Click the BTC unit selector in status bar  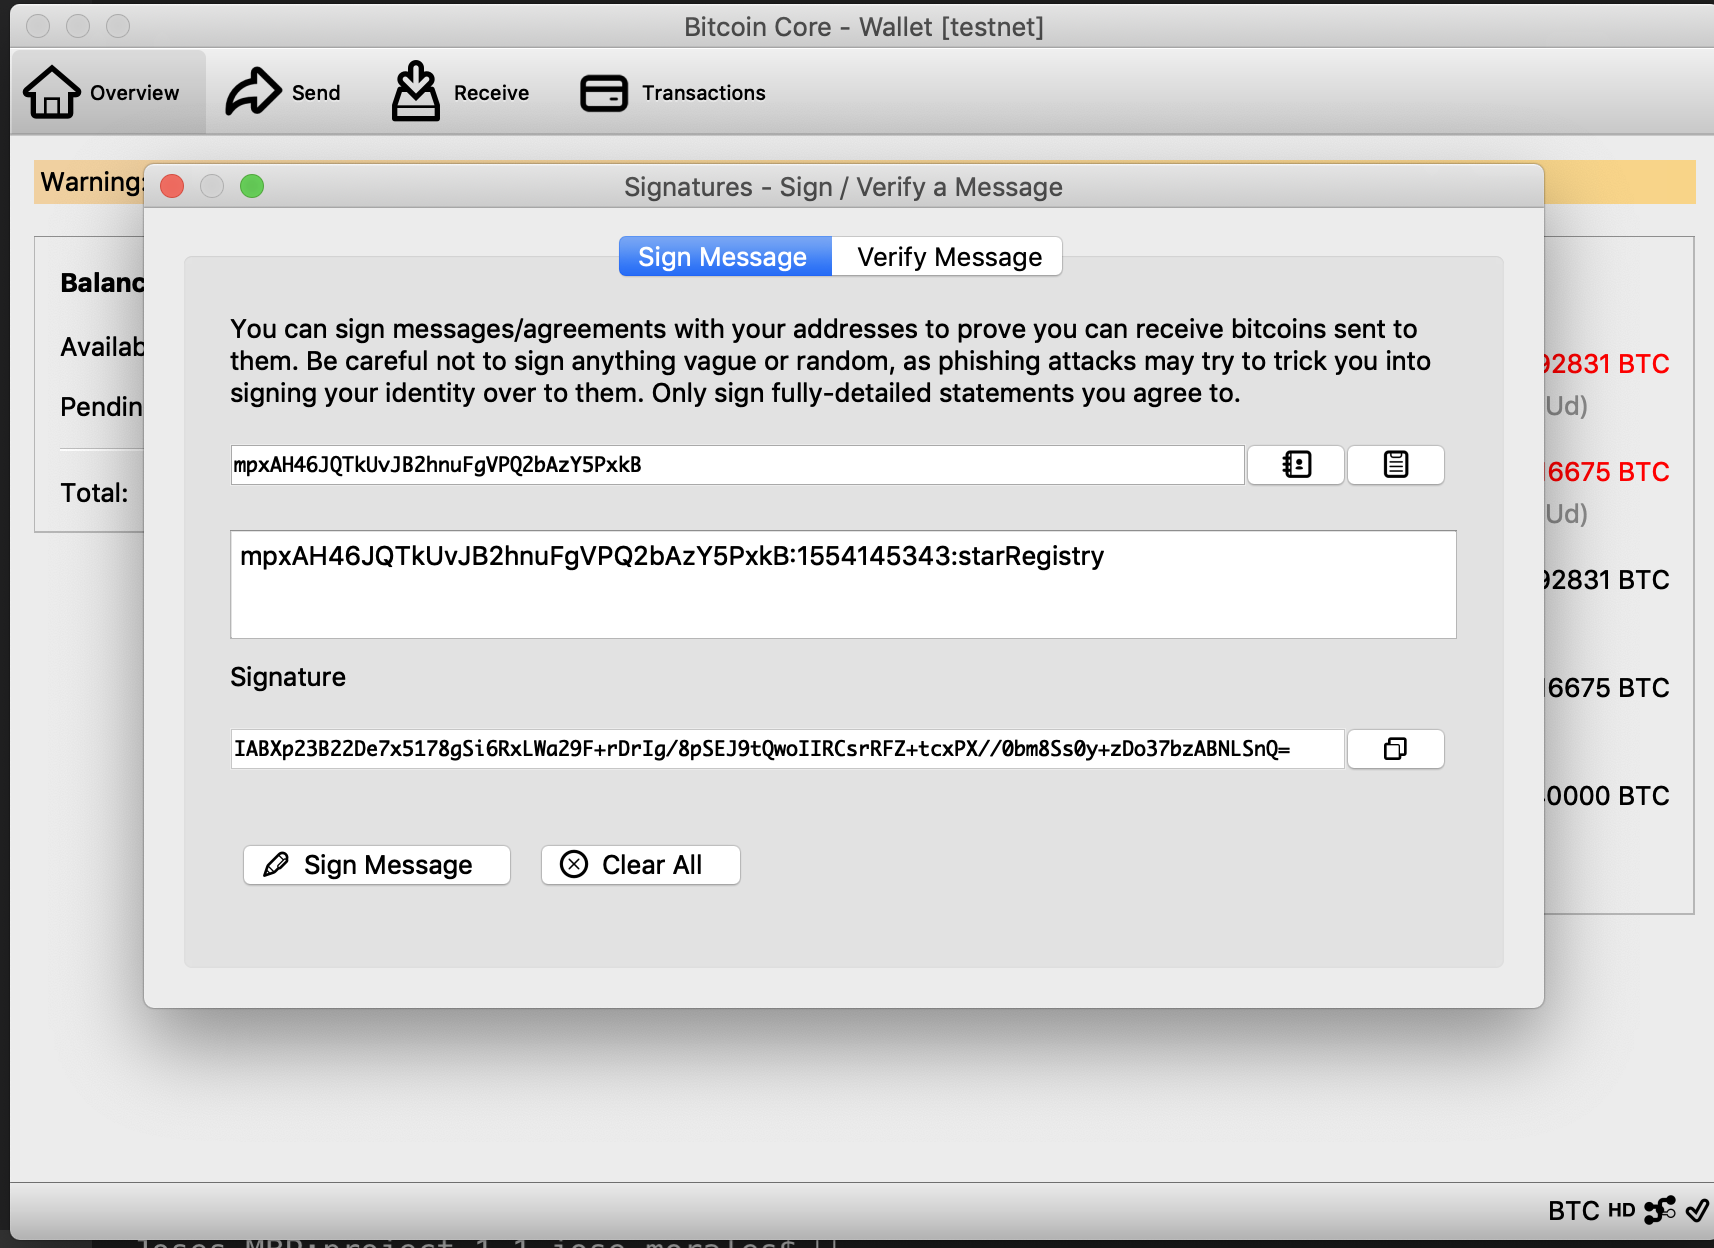pyautogui.click(x=1574, y=1211)
